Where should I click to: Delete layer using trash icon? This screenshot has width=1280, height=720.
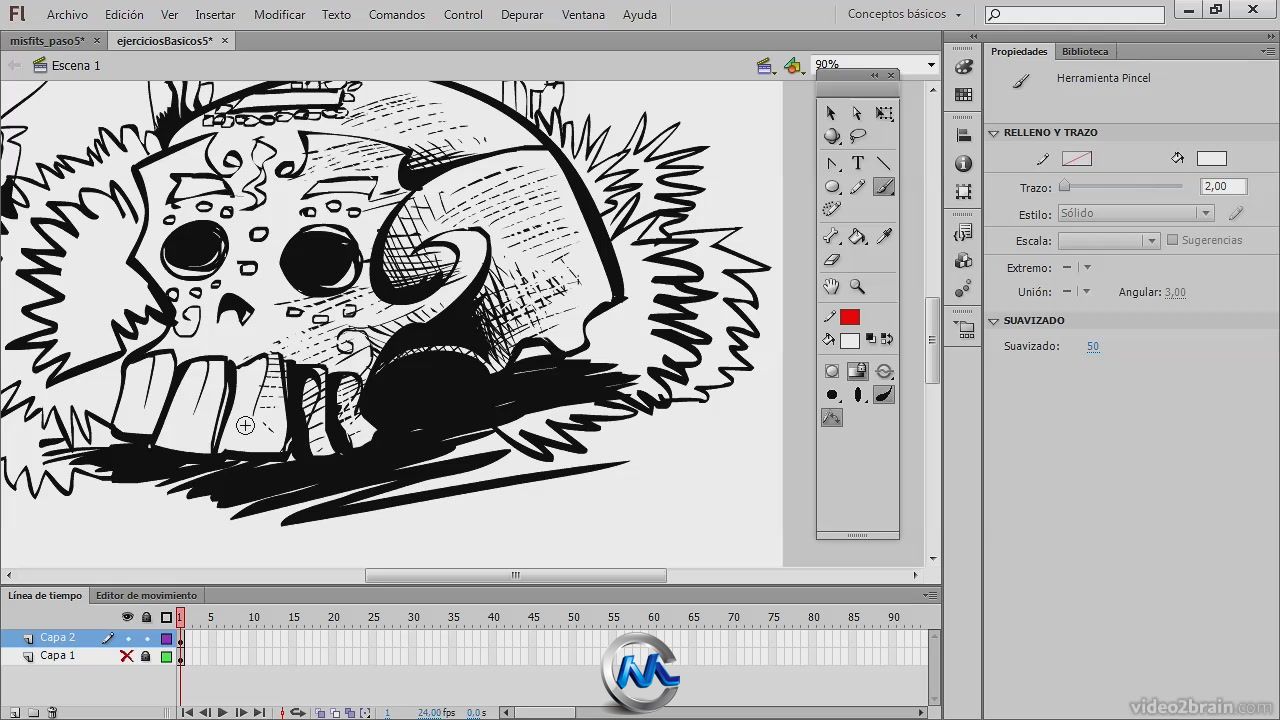tap(52, 712)
